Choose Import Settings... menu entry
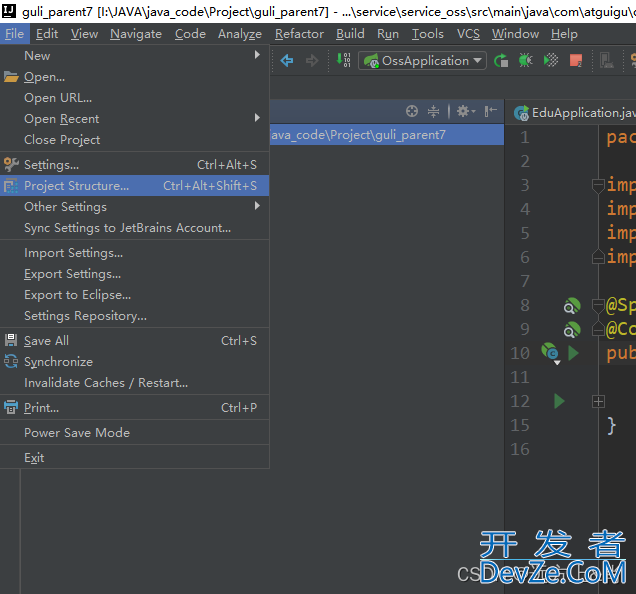 135,253
